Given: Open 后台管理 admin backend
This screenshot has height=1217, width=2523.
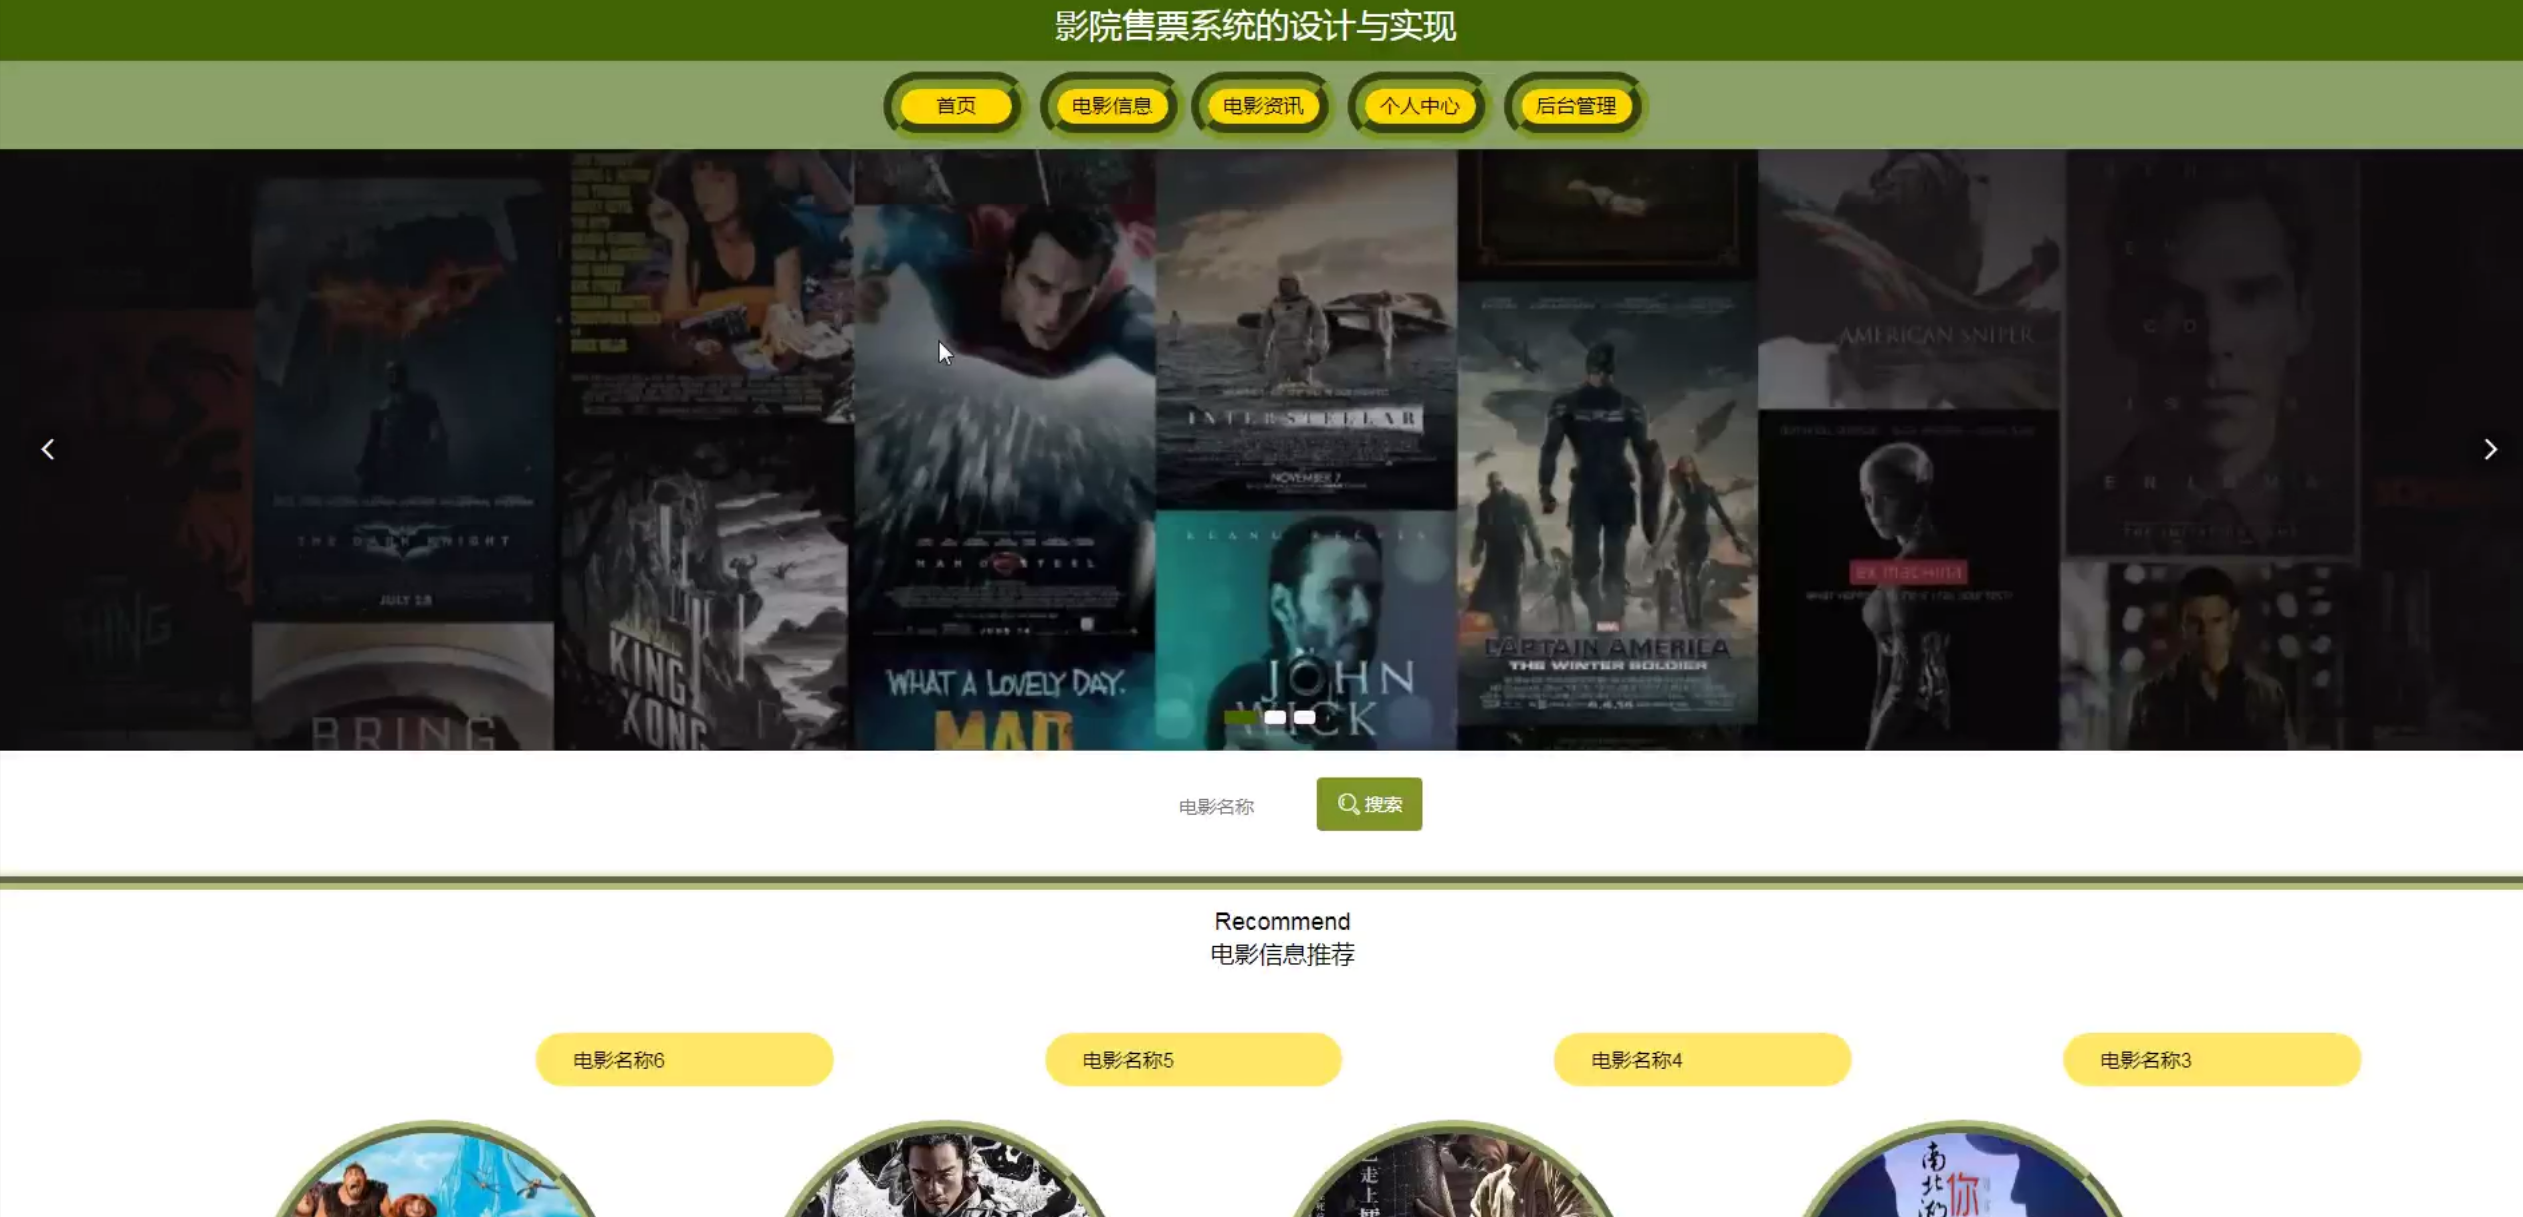Looking at the screenshot, I should 1575,106.
